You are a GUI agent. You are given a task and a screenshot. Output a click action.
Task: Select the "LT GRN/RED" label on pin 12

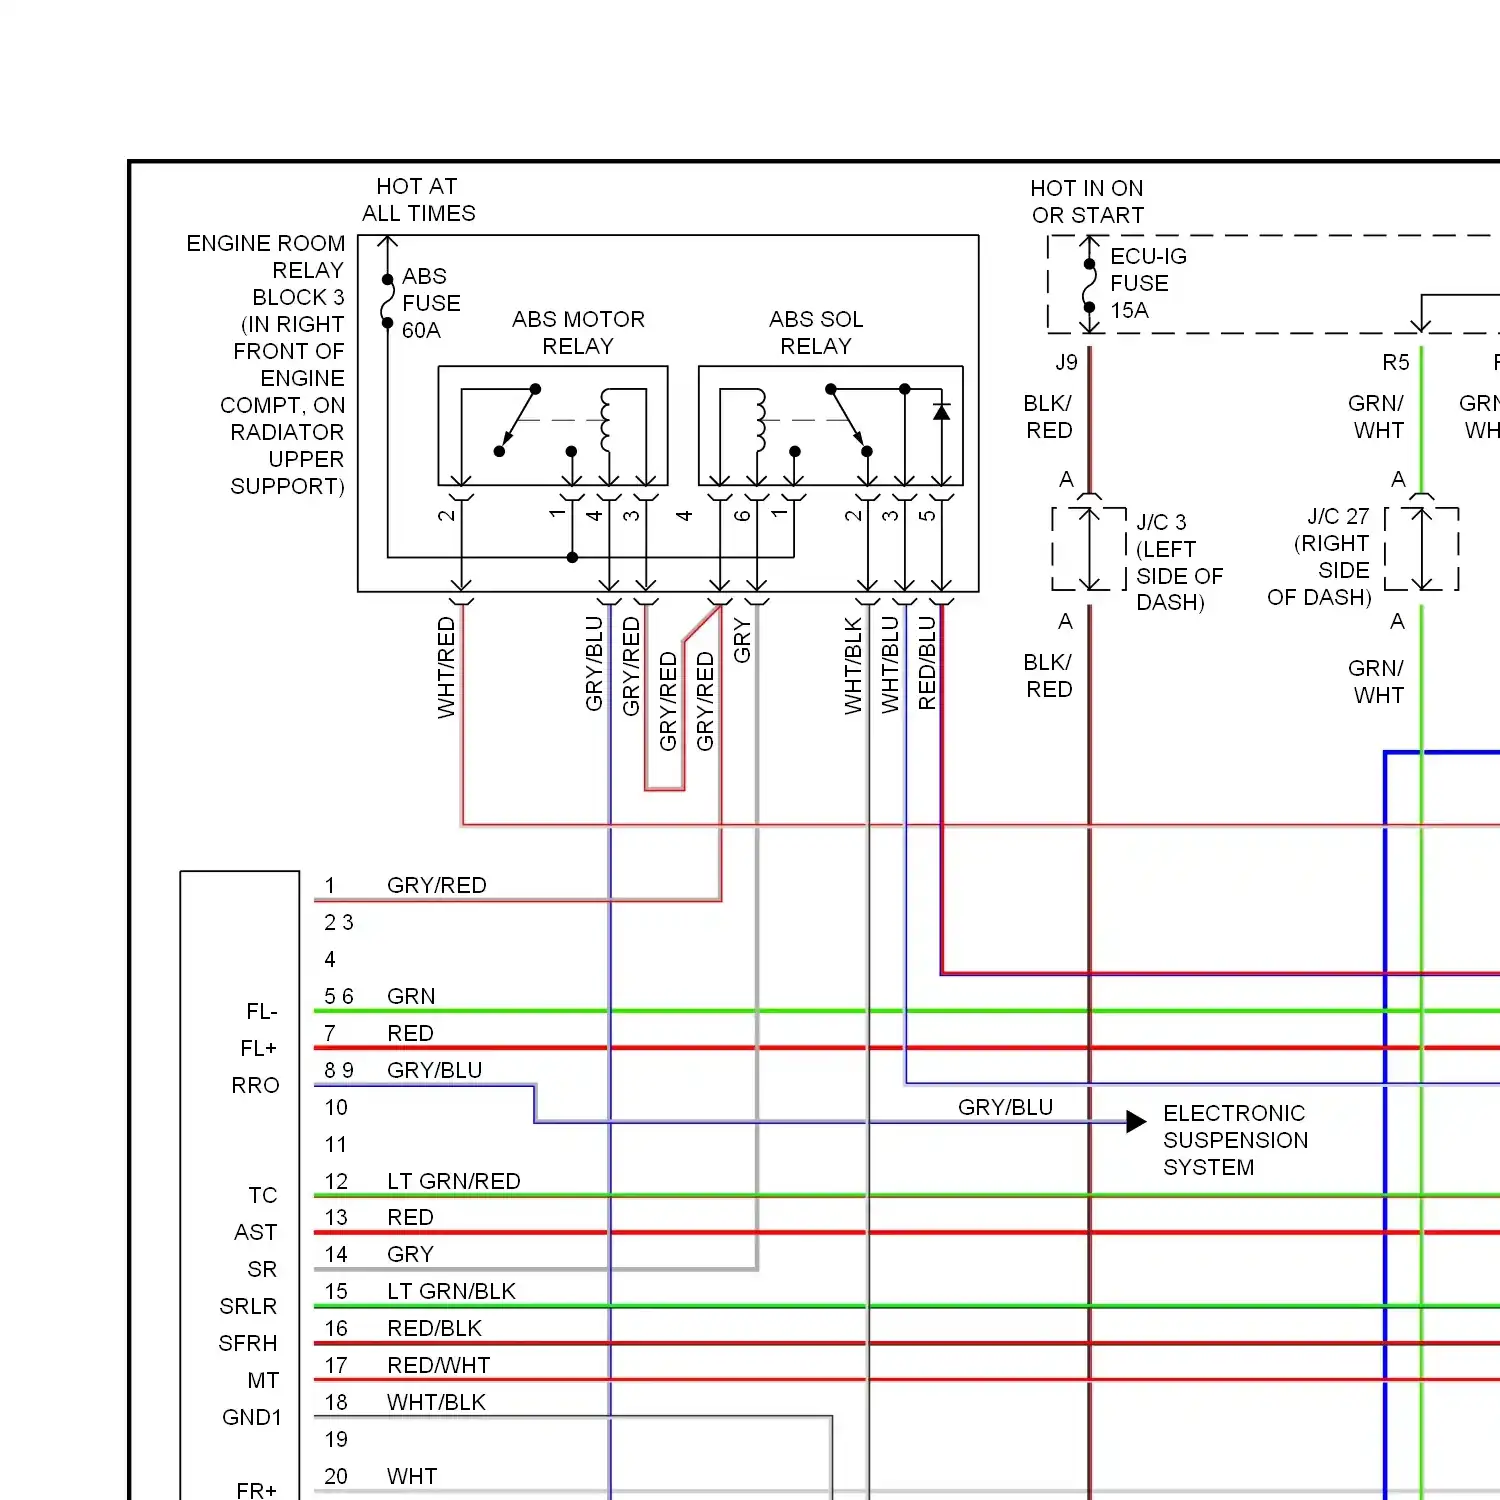point(454,1181)
